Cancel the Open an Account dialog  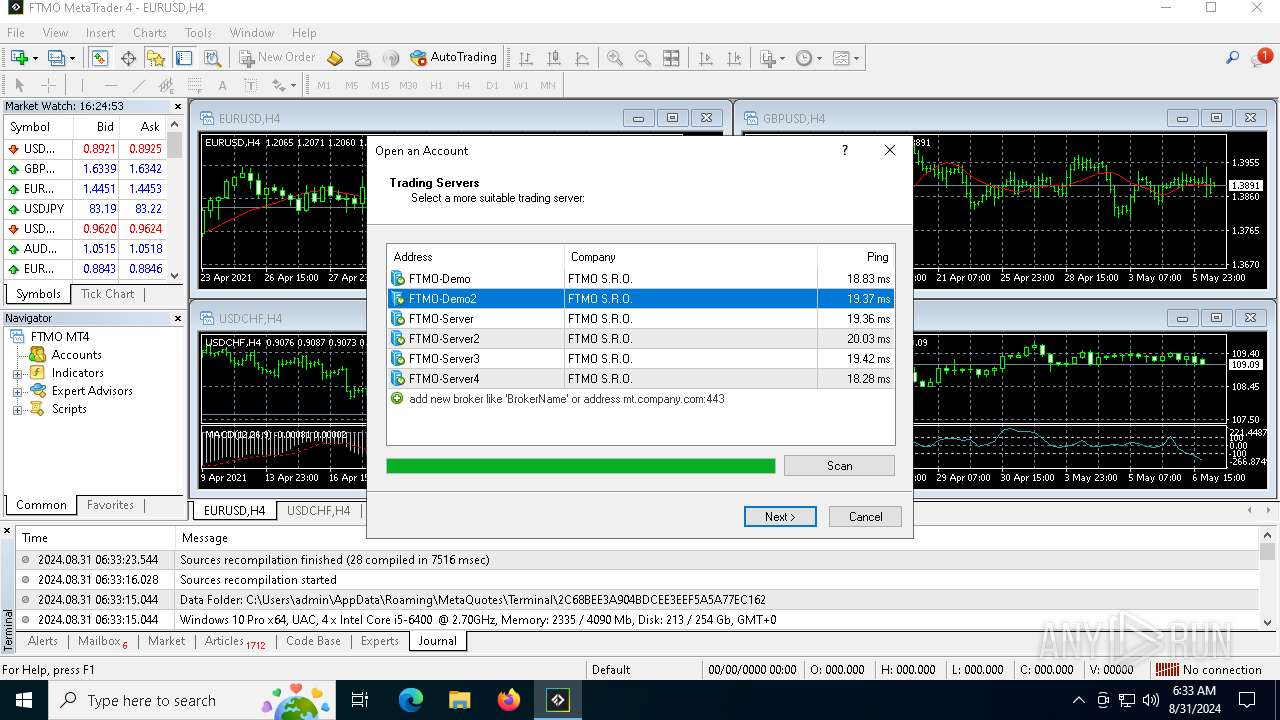tap(866, 517)
